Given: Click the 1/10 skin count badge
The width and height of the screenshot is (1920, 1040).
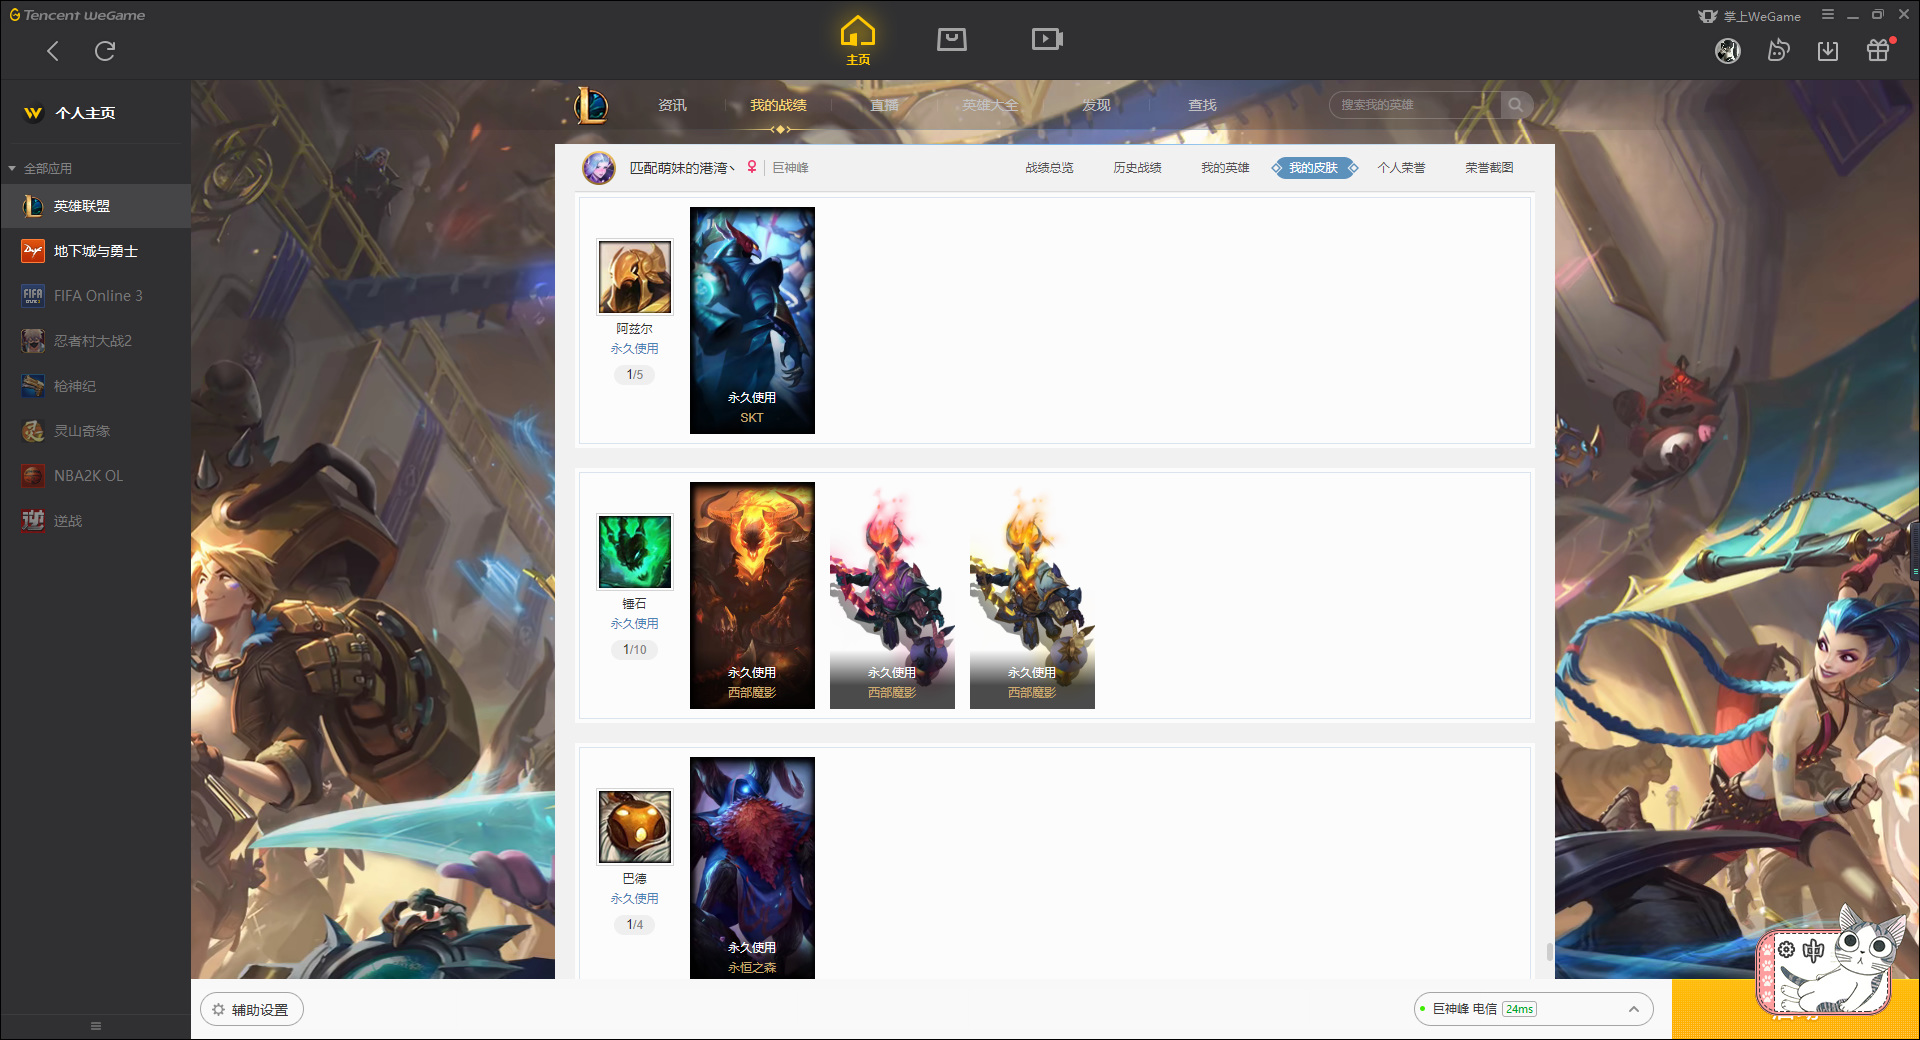Looking at the screenshot, I should [x=635, y=650].
